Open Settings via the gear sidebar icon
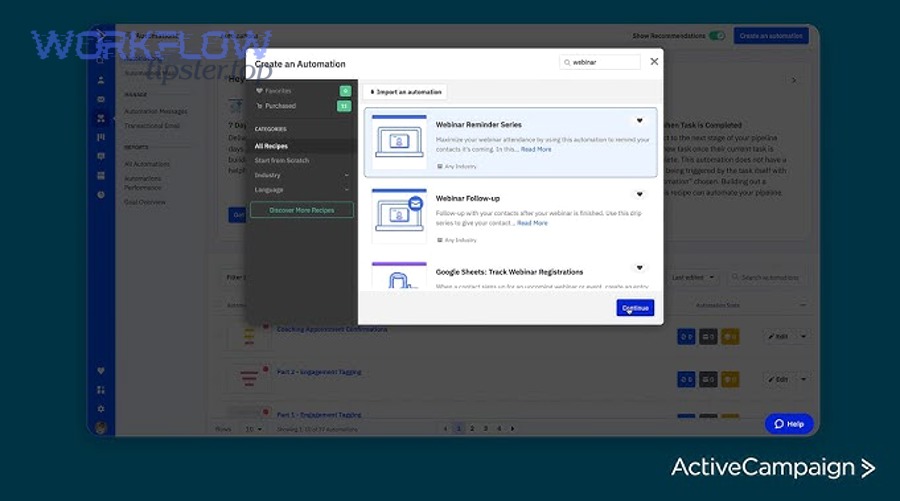900x501 pixels. coord(101,409)
